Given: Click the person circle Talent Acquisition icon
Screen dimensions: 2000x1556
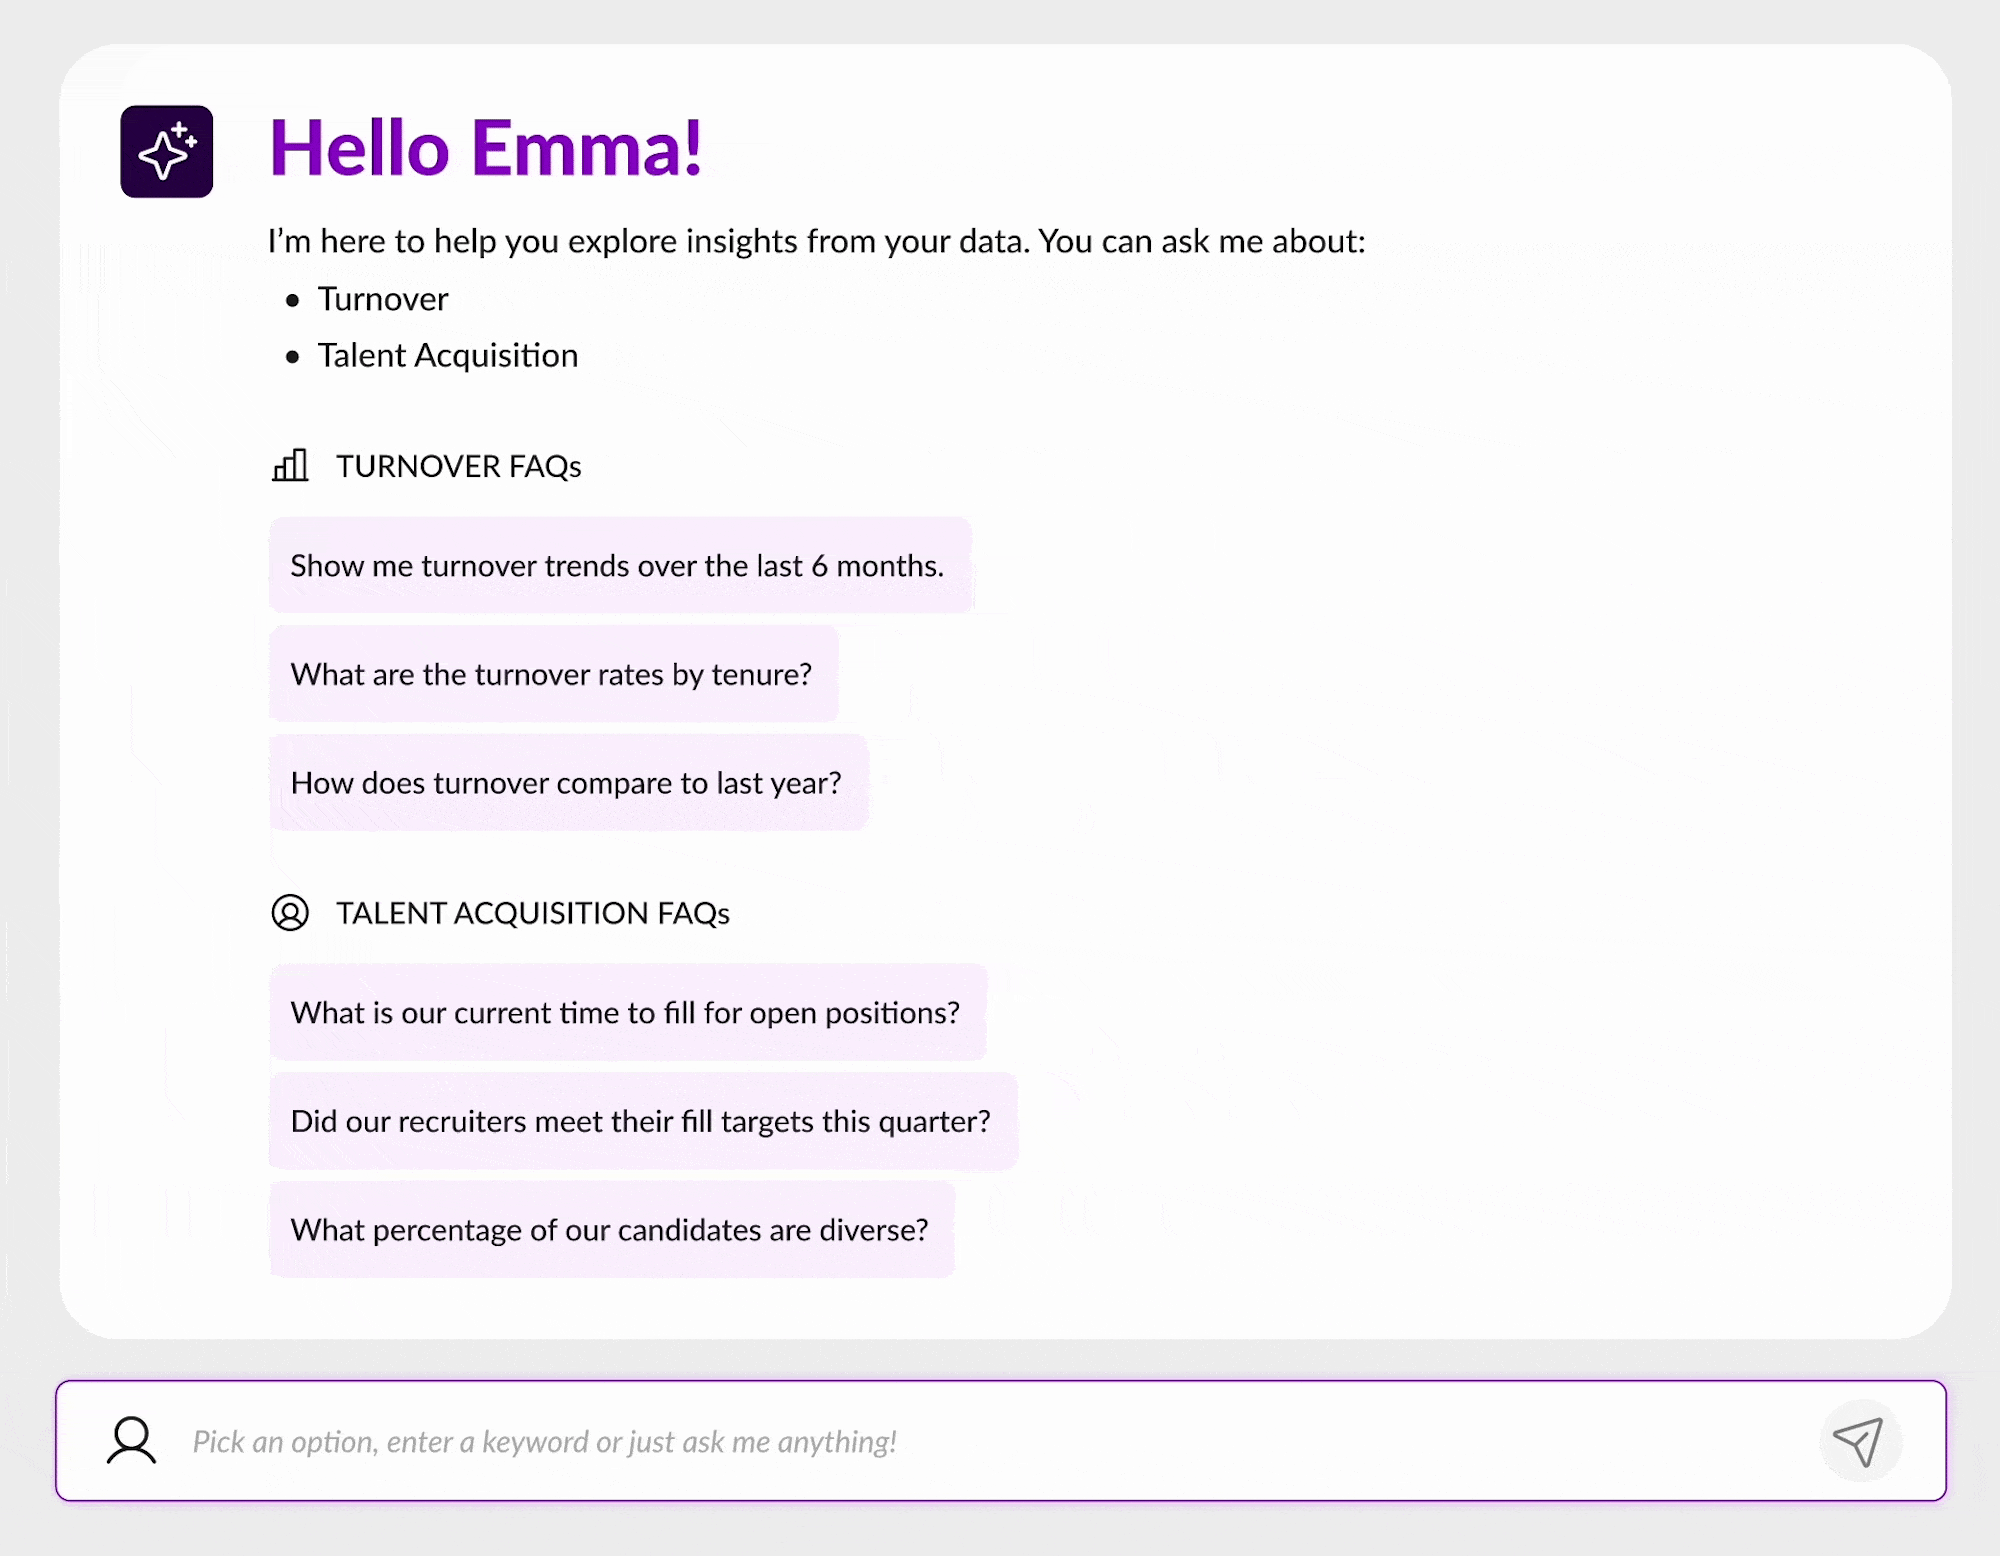Looking at the screenshot, I should click(x=290, y=912).
